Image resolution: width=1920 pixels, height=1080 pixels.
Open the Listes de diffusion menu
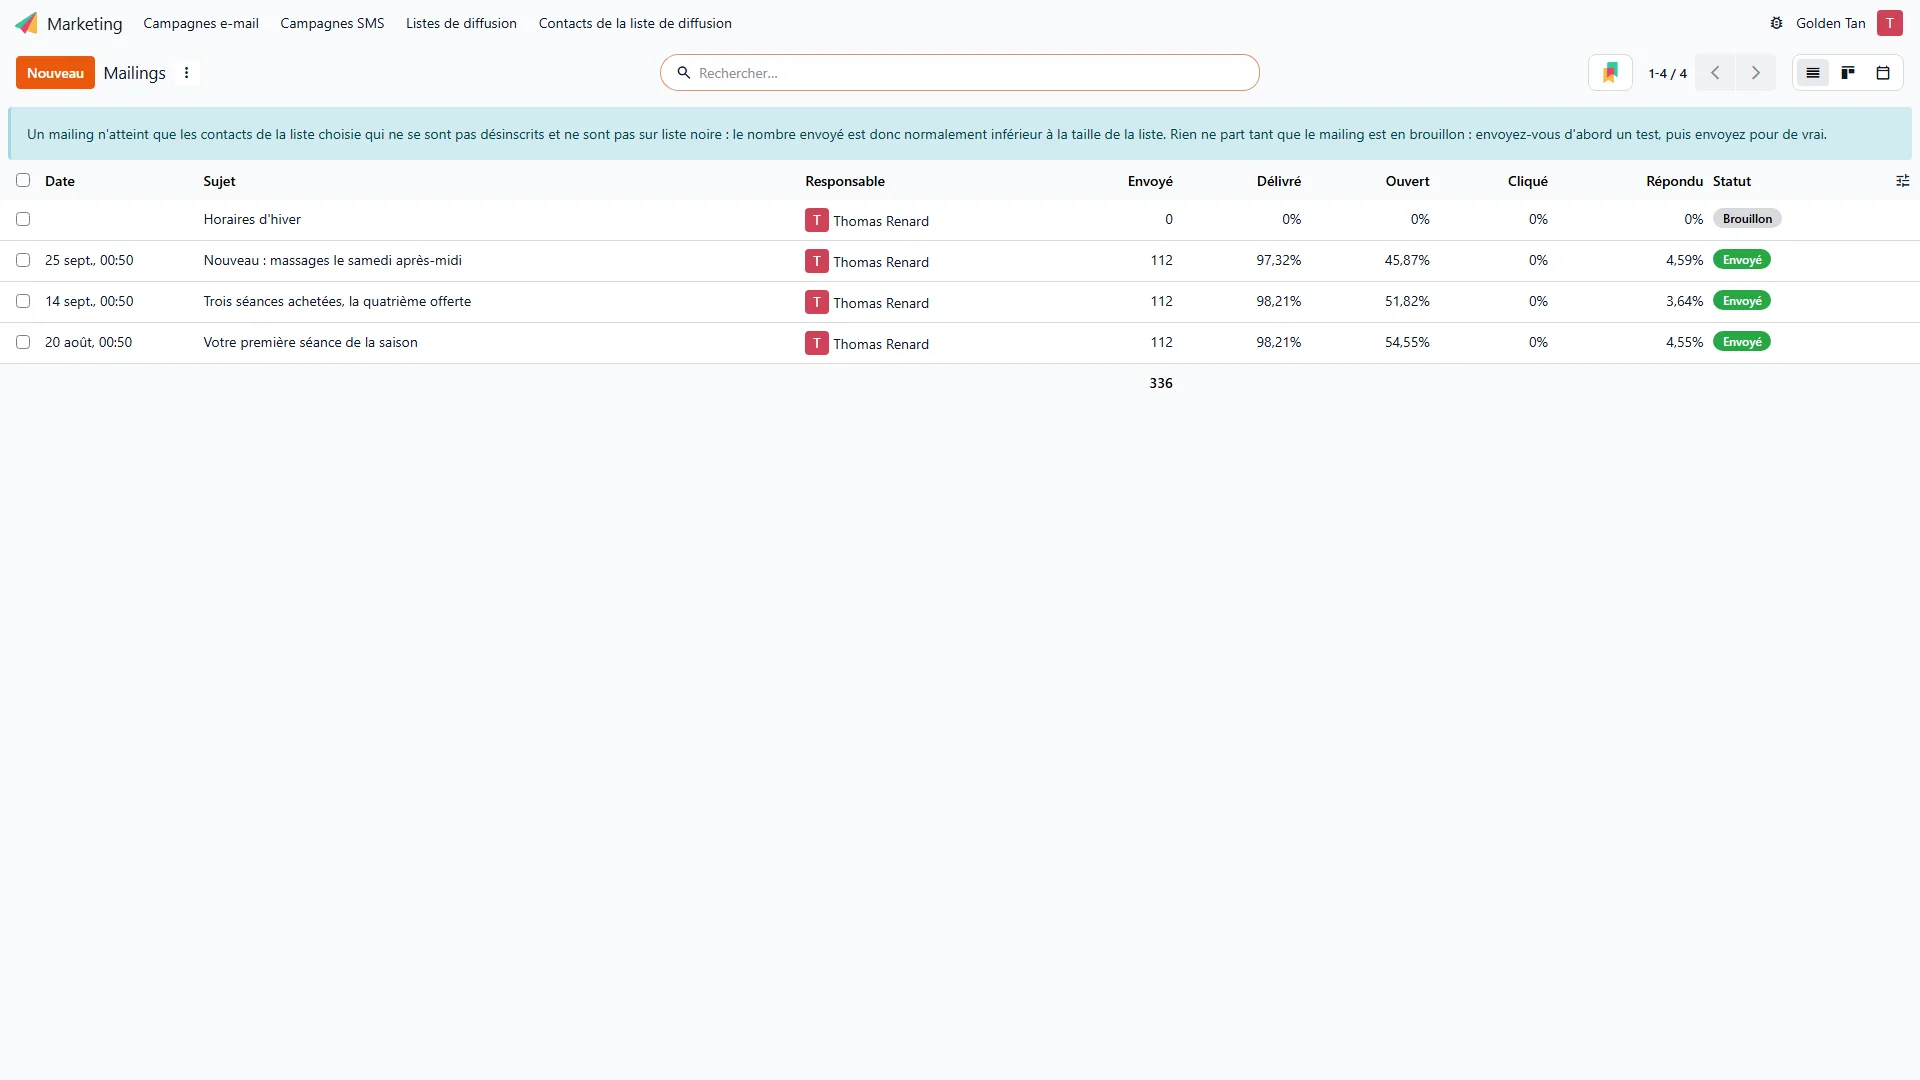(x=461, y=23)
